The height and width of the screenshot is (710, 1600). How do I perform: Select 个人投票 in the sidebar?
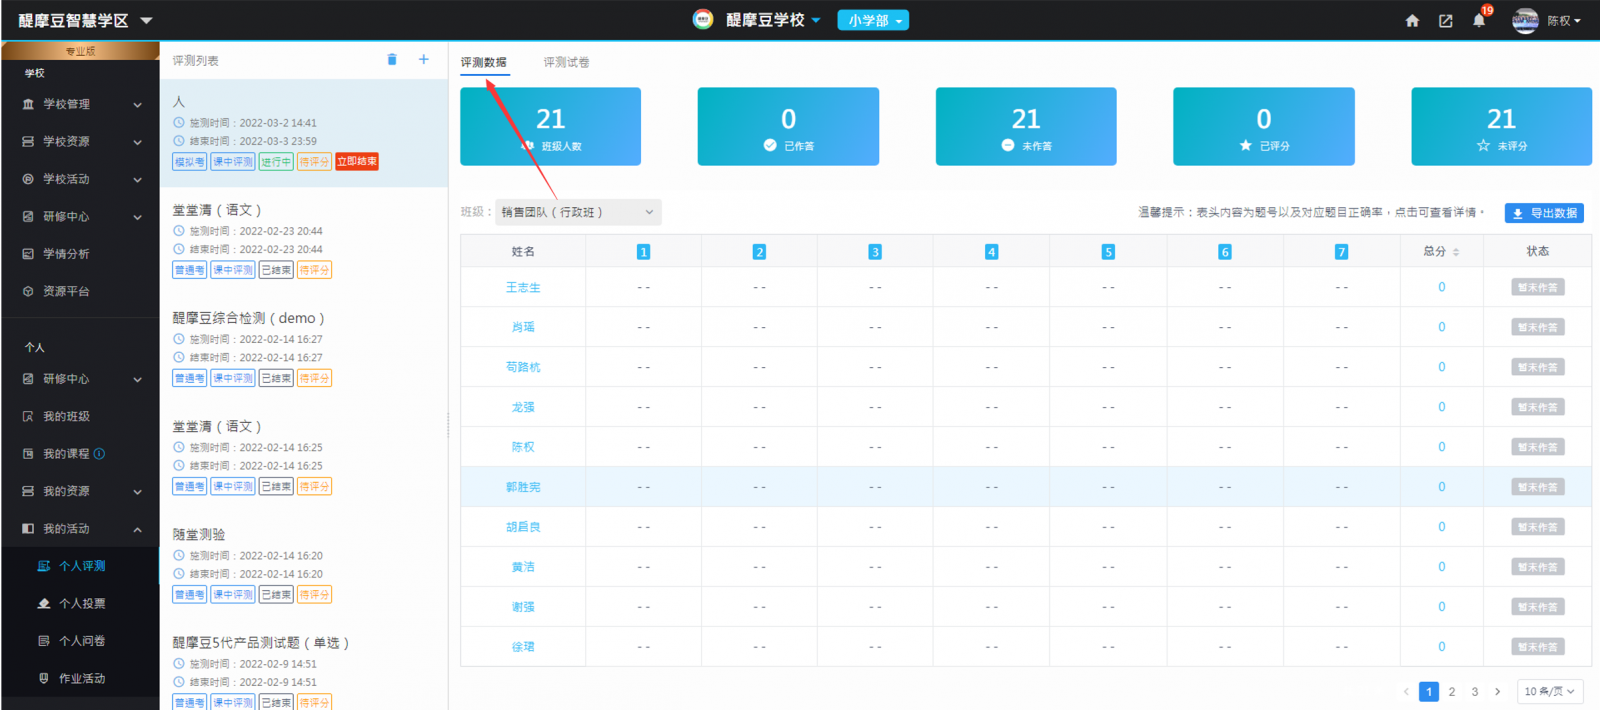[x=82, y=604]
